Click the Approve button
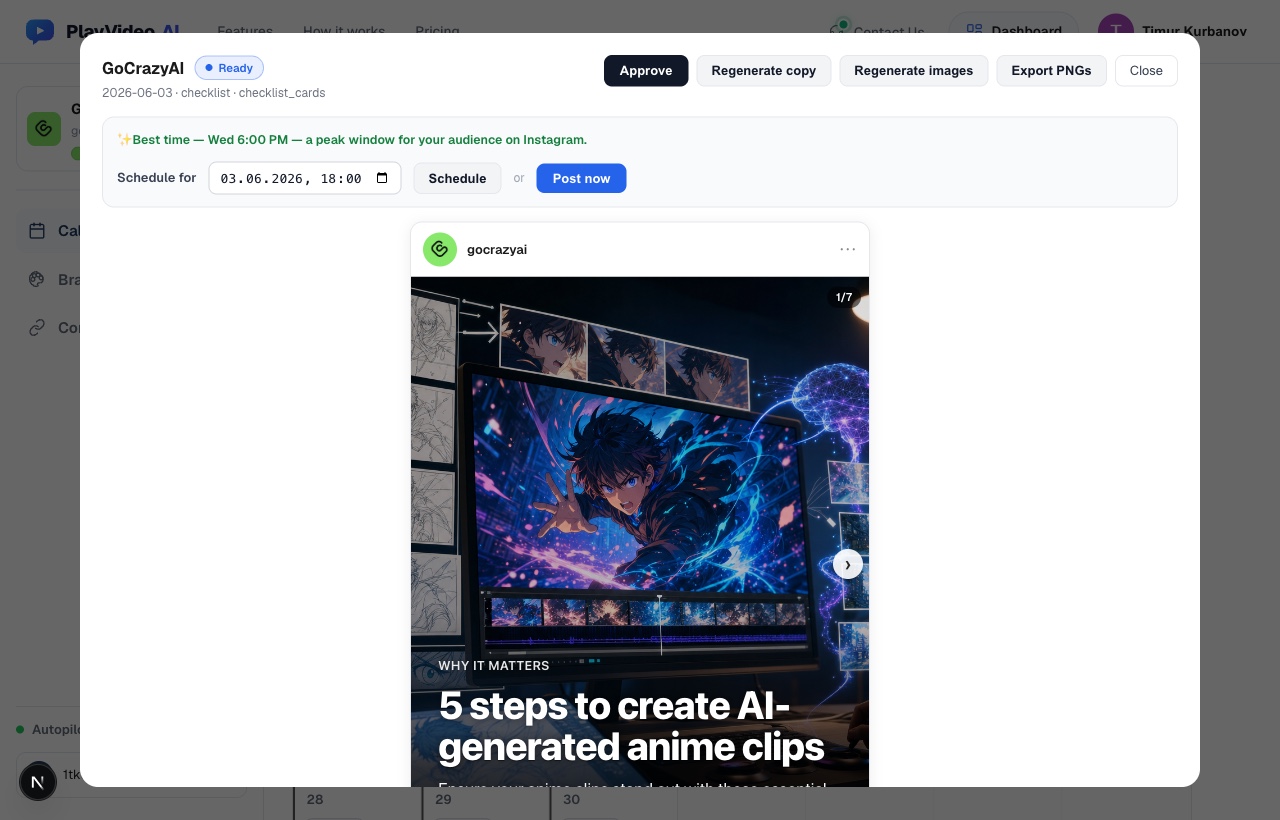This screenshot has width=1280, height=820. pyautogui.click(x=646, y=70)
